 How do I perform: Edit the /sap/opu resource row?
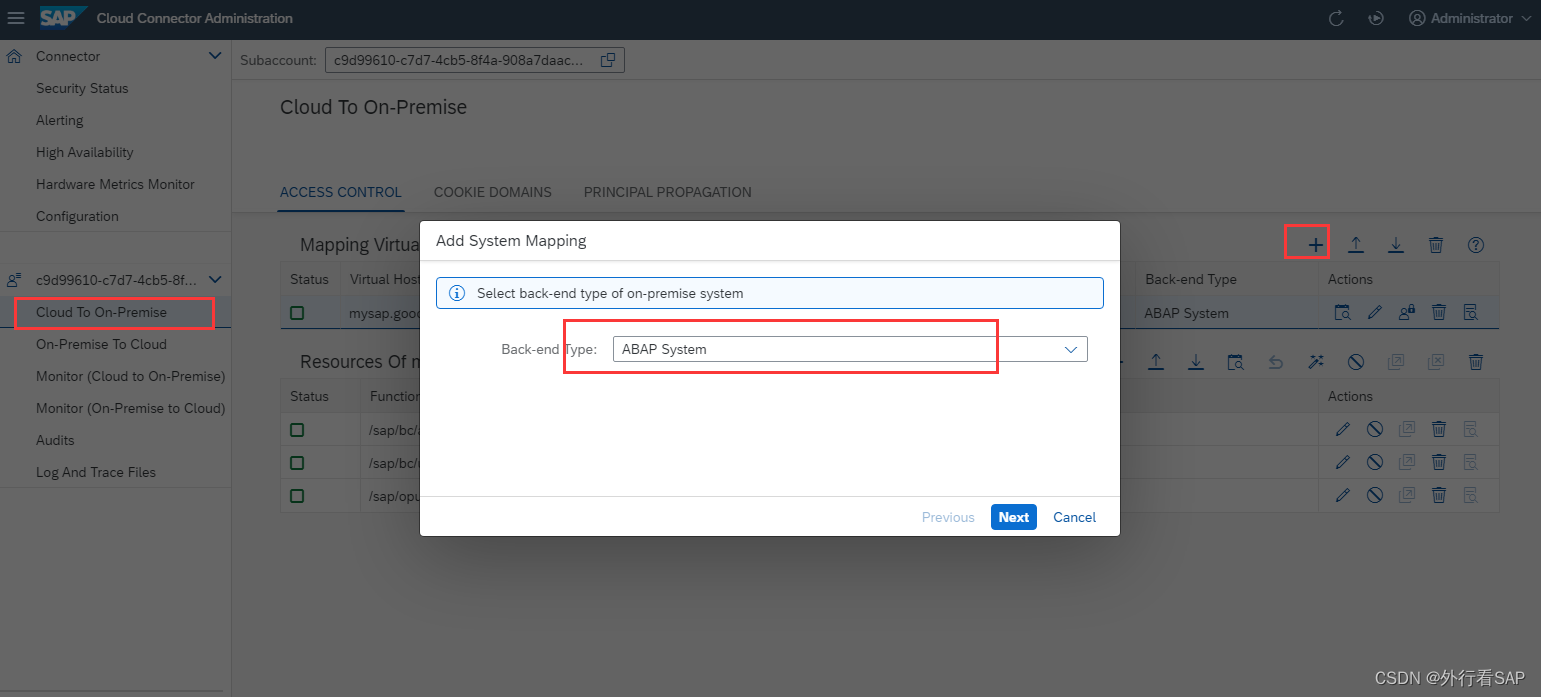1343,495
